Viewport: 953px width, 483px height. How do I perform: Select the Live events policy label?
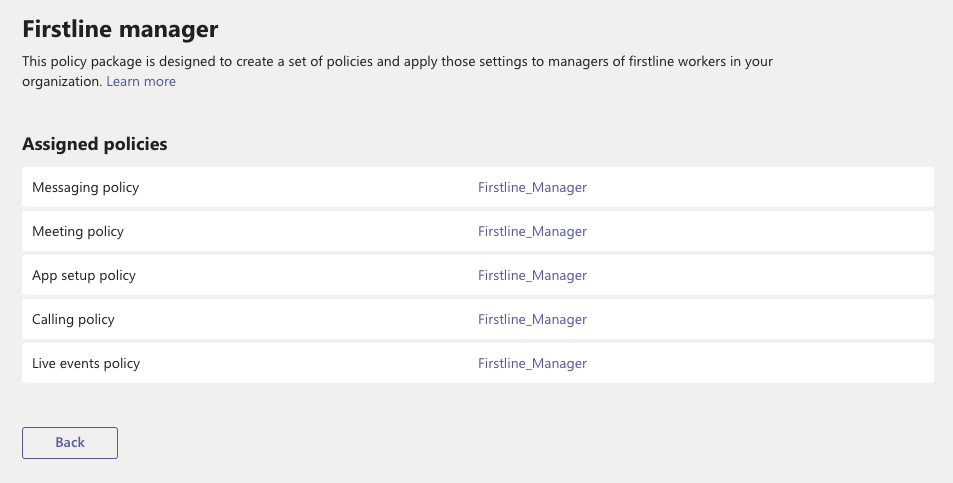click(86, 363)
